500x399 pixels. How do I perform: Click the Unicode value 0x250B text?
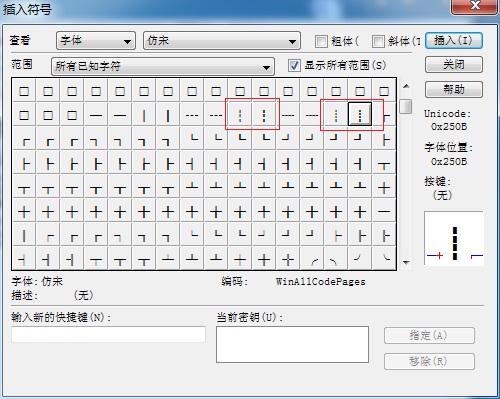pyautogui.click(x=449, y=127)
